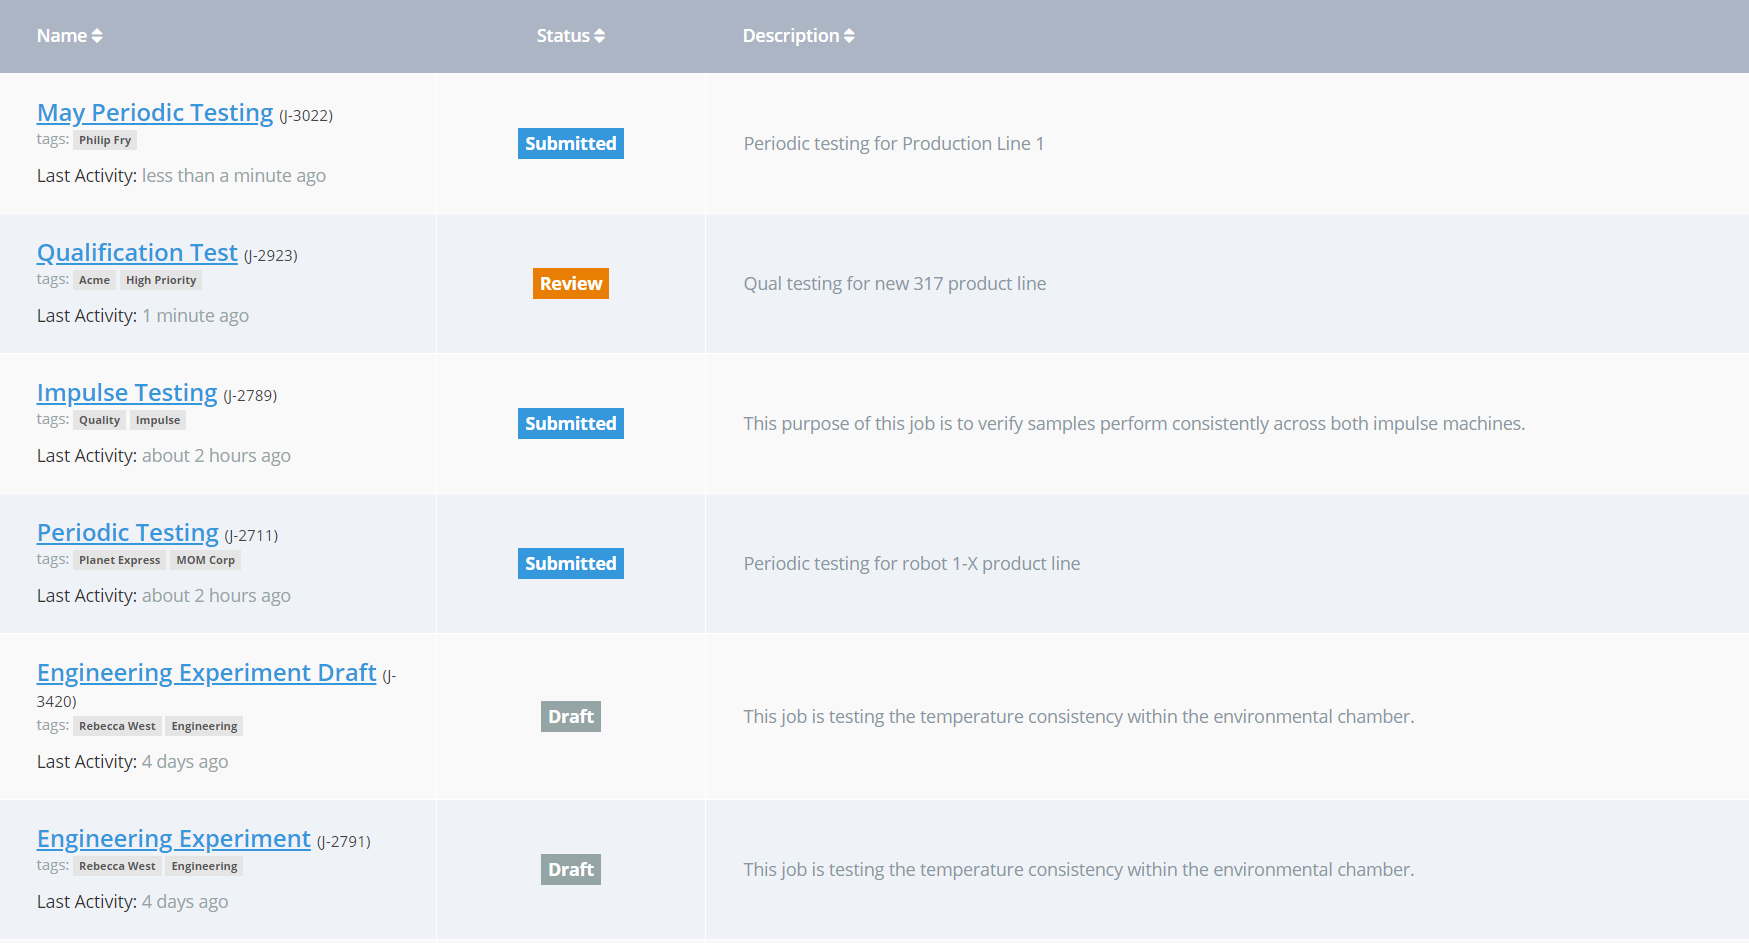Open the Engineering Experiment Draft job
Screen dimensions: 1749x943
point(207,673)
